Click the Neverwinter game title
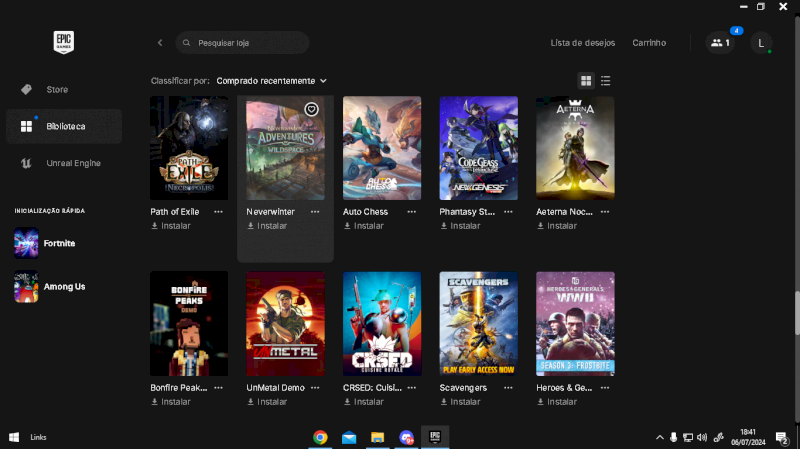 pyautogui.click(x=270, y=212)
